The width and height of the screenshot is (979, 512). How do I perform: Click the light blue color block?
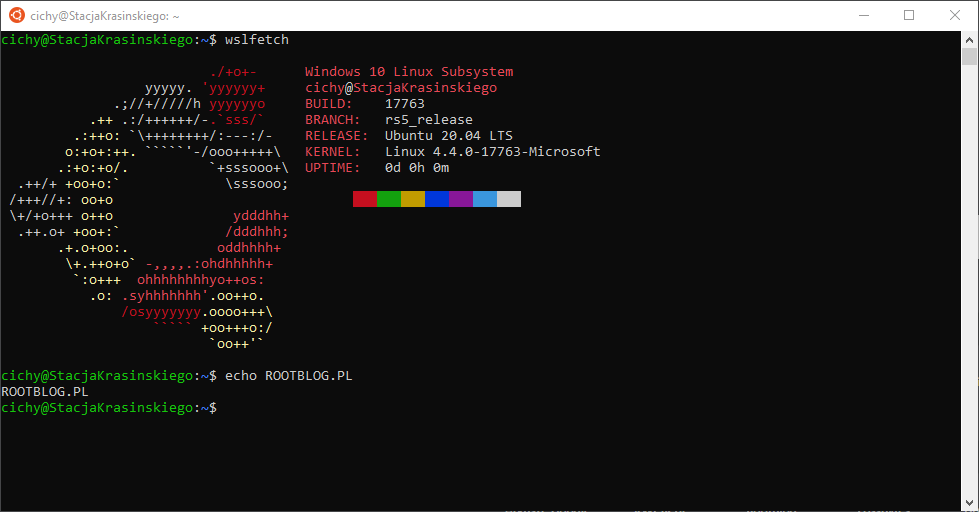[x=485, y=199]
